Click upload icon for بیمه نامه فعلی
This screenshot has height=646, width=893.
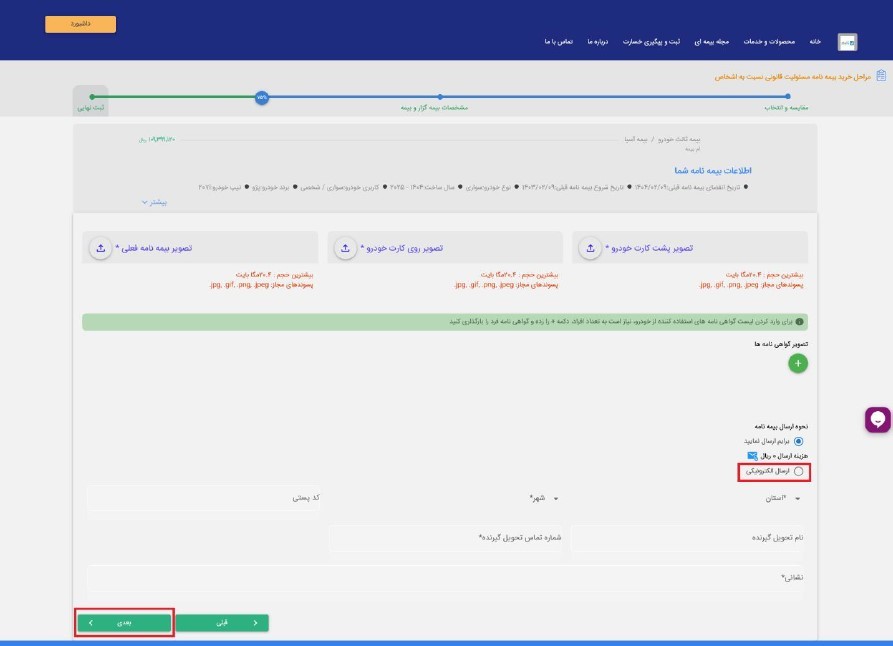100,247
